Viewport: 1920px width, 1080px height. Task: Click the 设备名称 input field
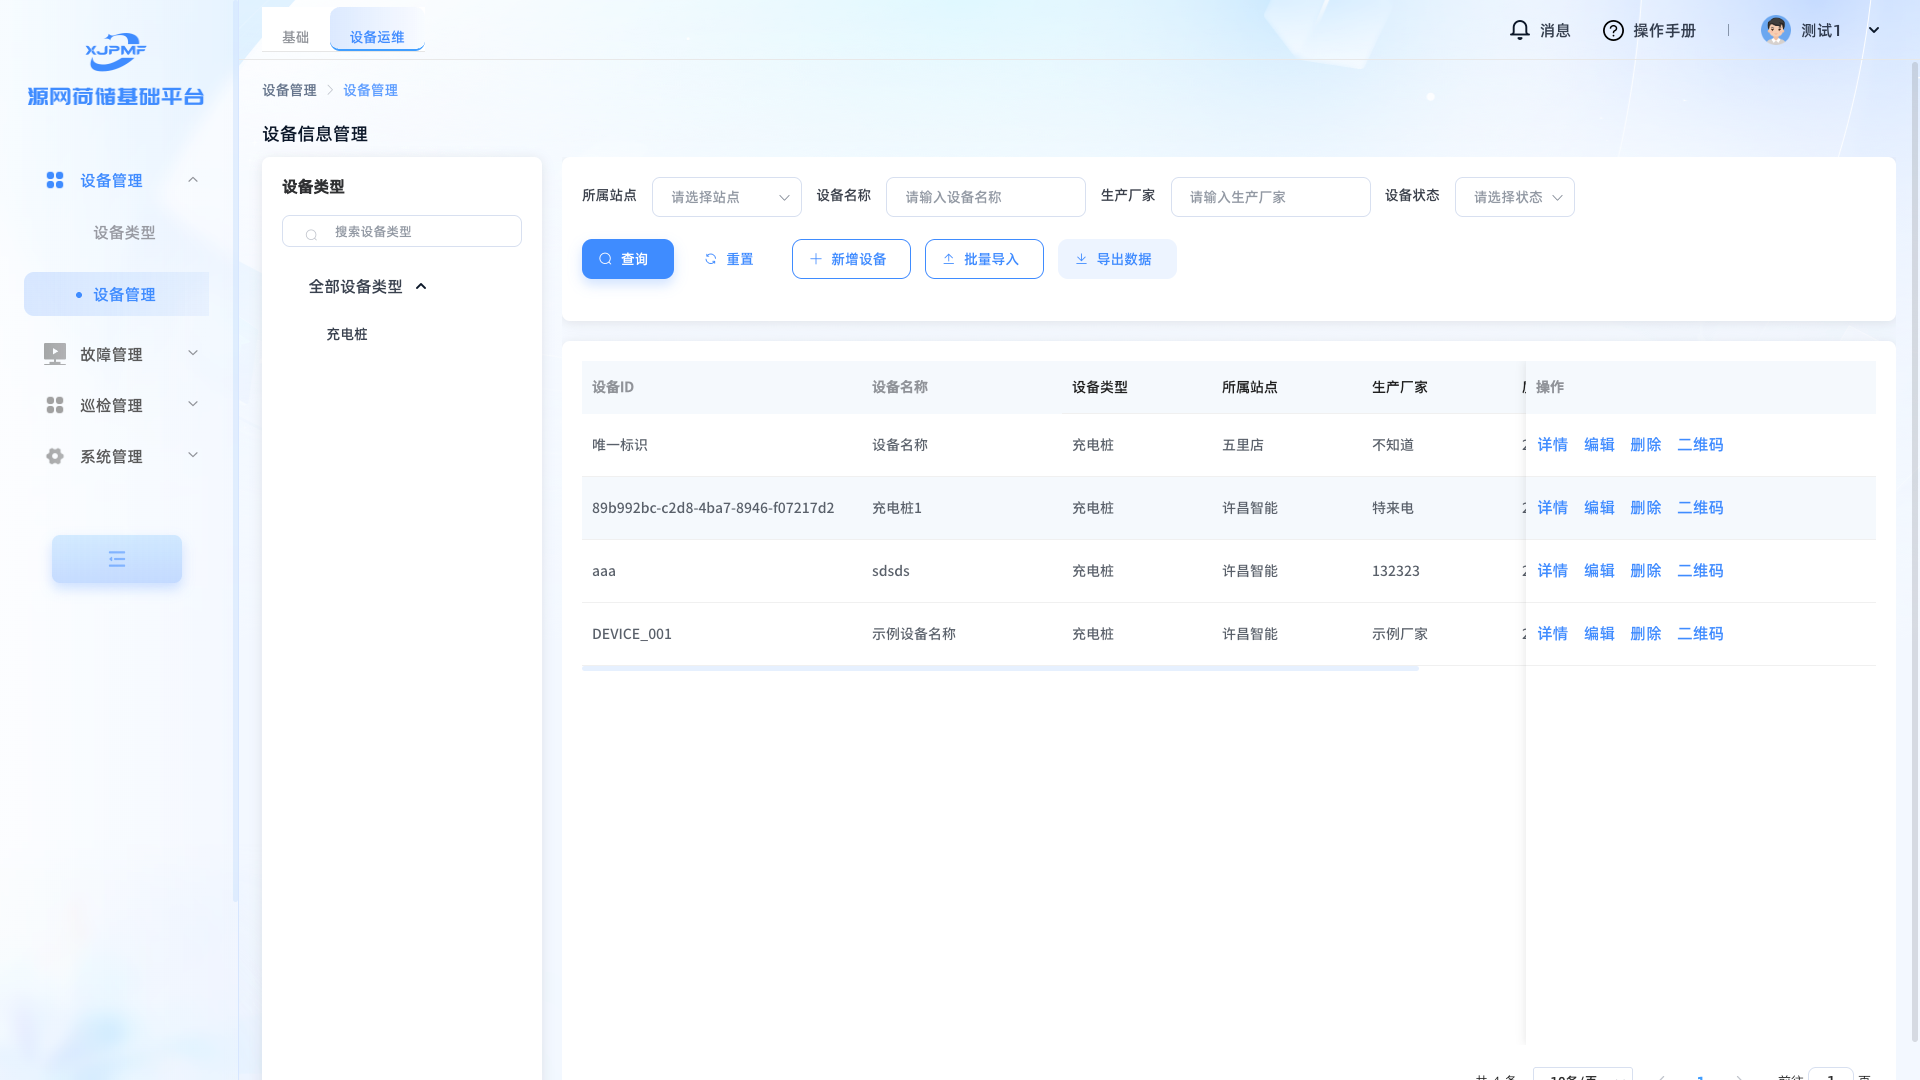[985, 197]
